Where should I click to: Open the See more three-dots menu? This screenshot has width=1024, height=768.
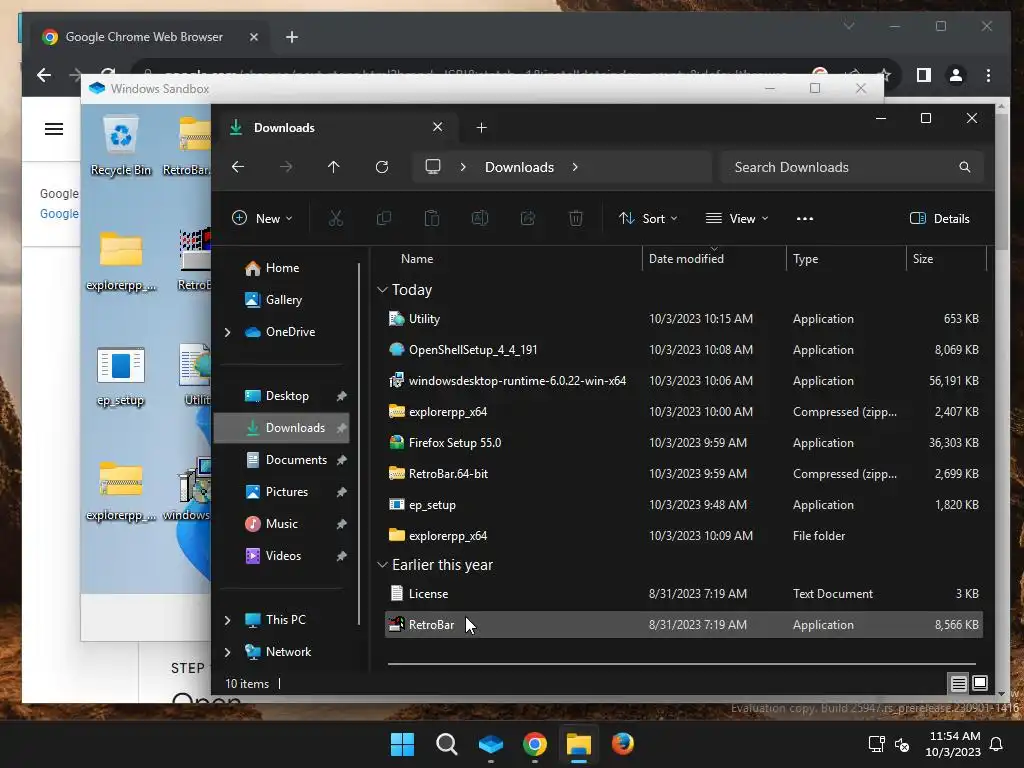coord(805,219)
